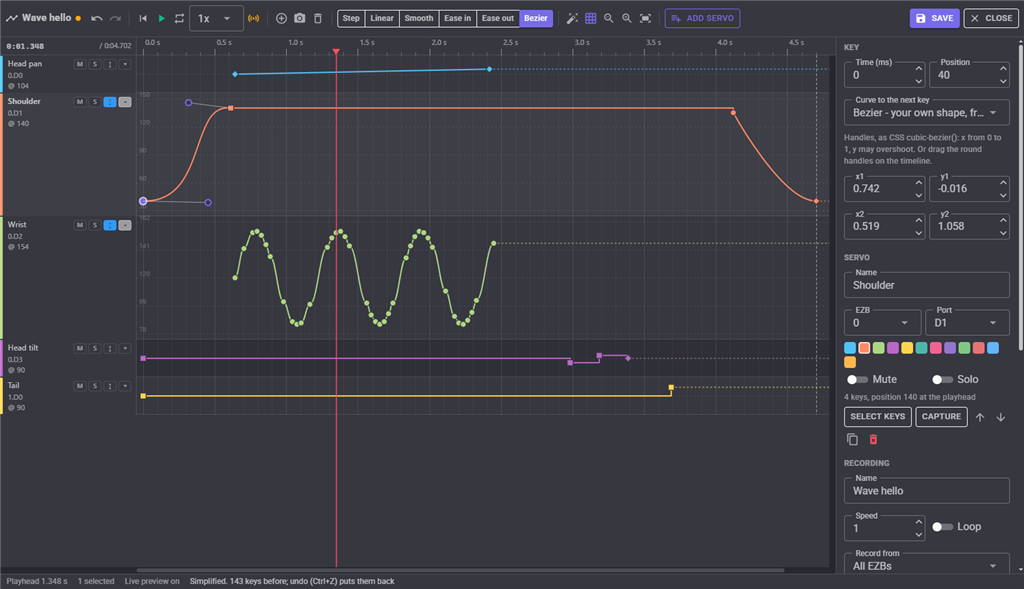Play the Wave hello recording
This screenshot has width=1024, height=589.
click(161, 18)
